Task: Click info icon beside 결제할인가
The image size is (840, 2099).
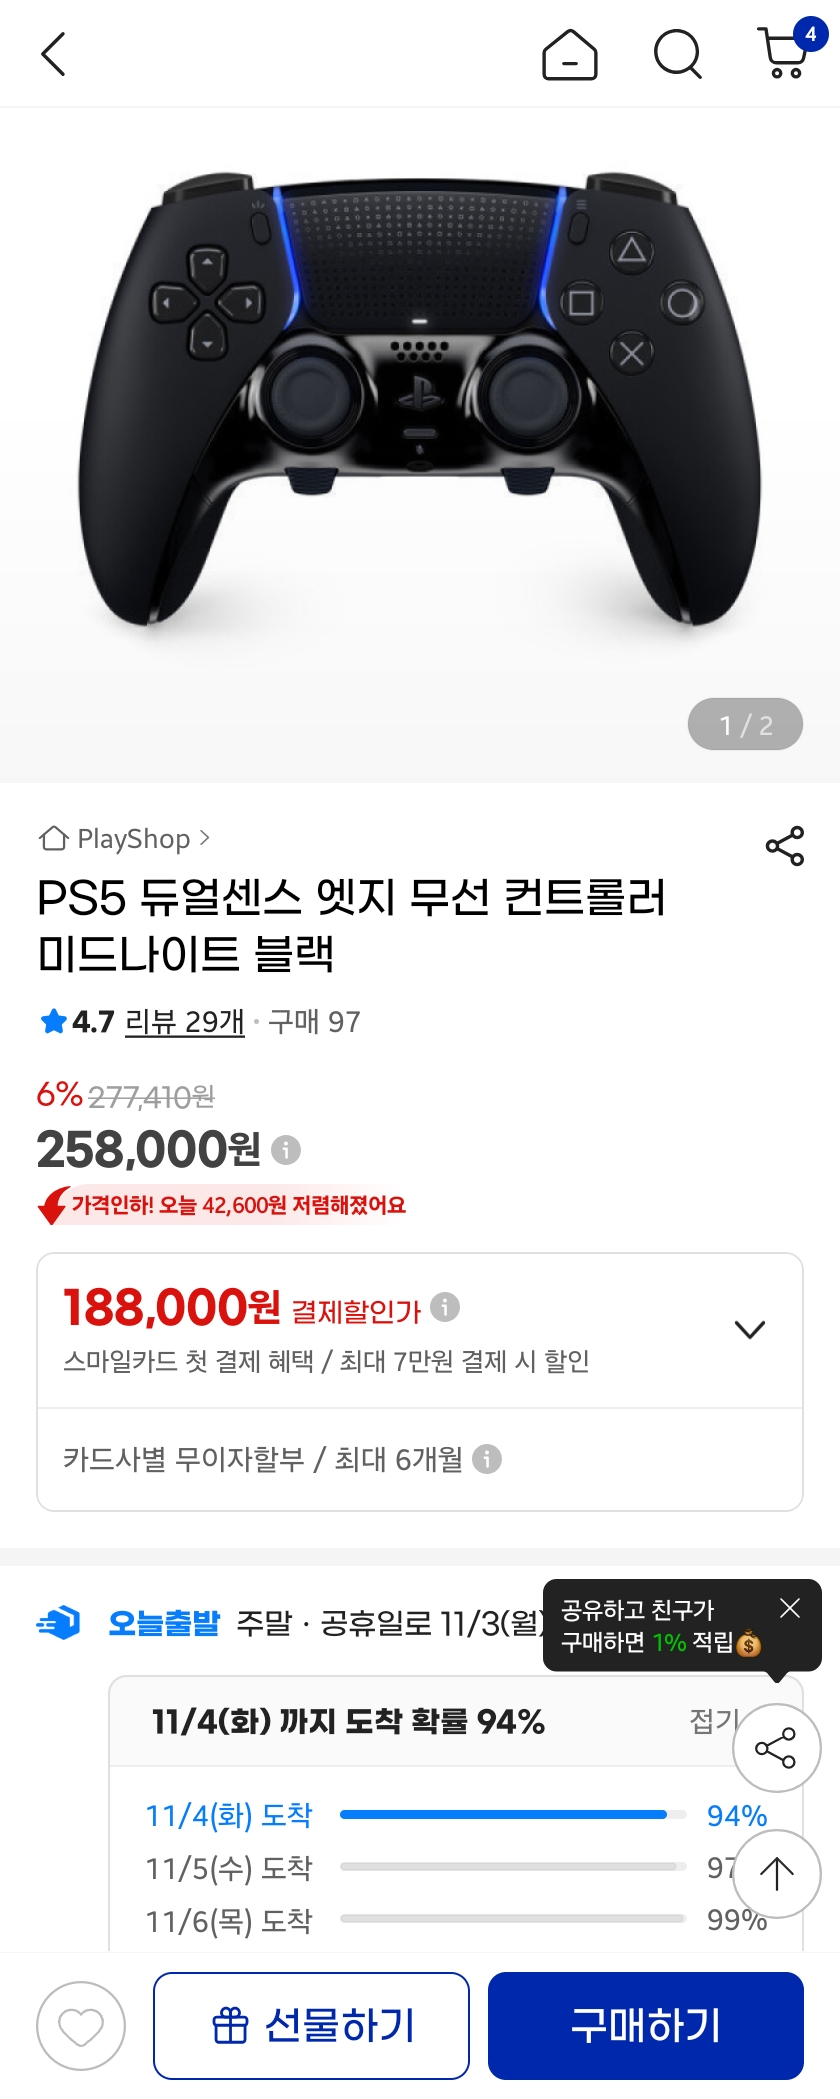Action: tap(445, 1307)
